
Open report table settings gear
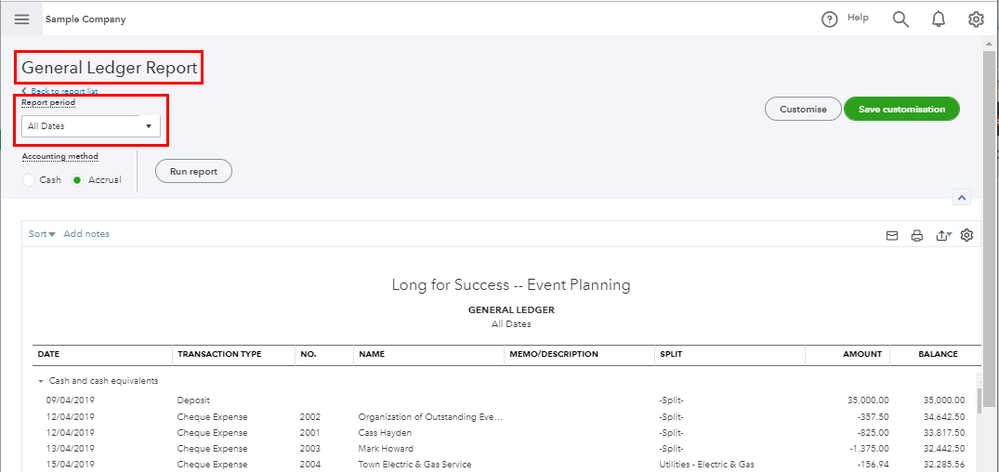click(x=966, y=235)
